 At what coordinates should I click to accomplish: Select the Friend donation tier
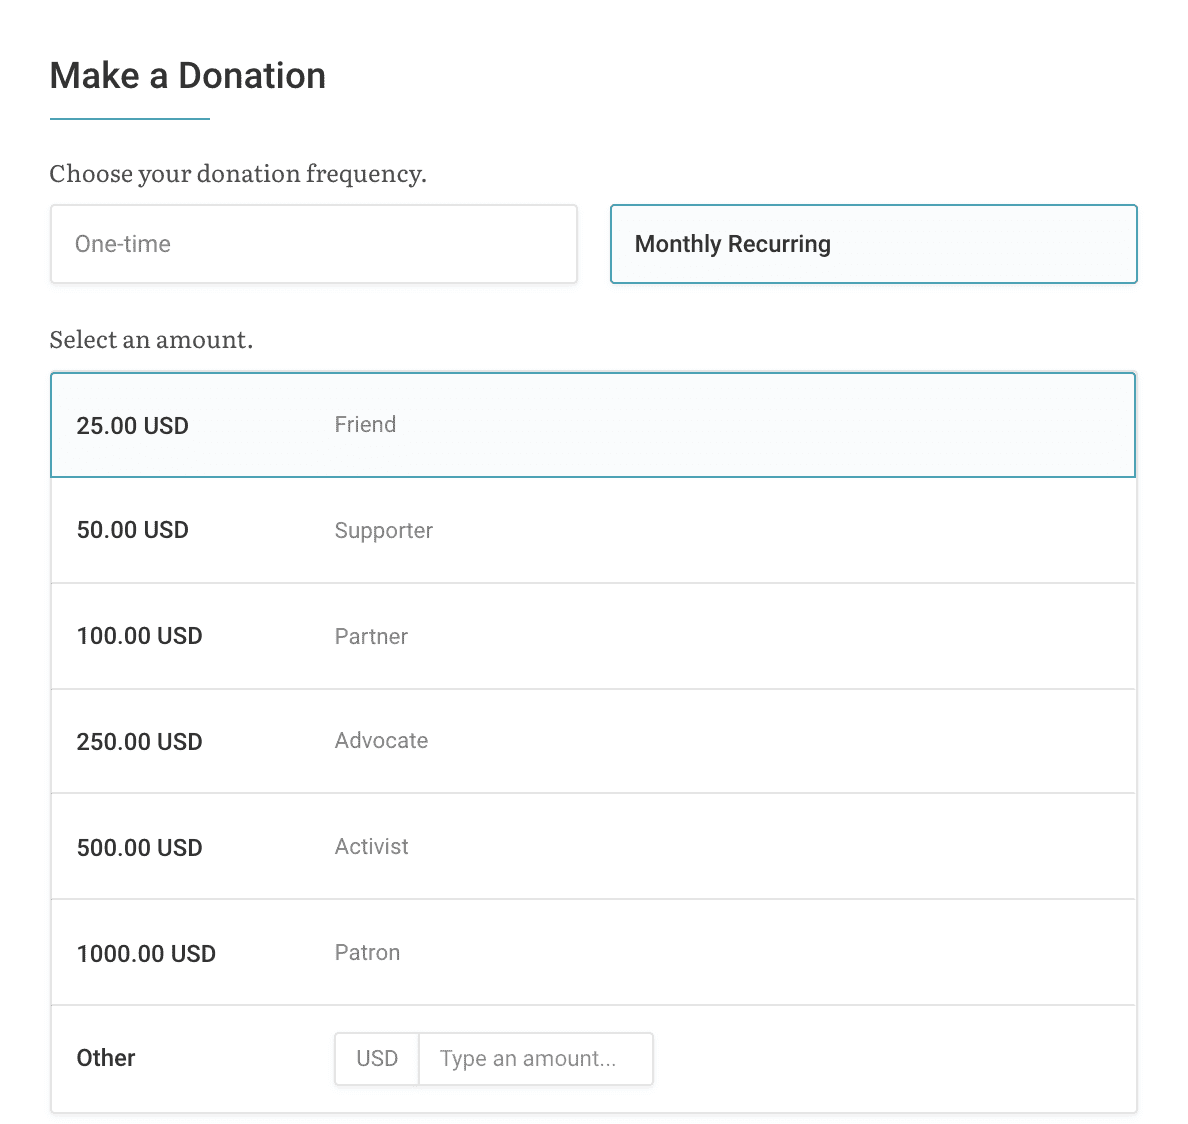[x=365, y=424]
